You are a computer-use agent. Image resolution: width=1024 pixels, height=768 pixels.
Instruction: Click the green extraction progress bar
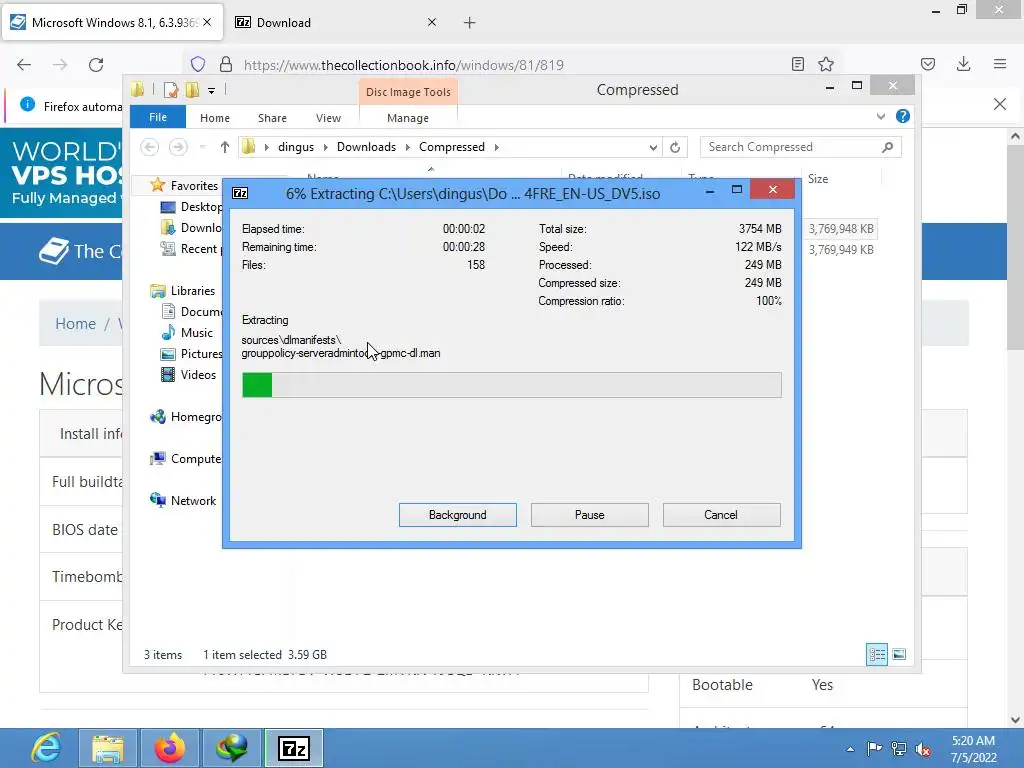pos(511,385)
